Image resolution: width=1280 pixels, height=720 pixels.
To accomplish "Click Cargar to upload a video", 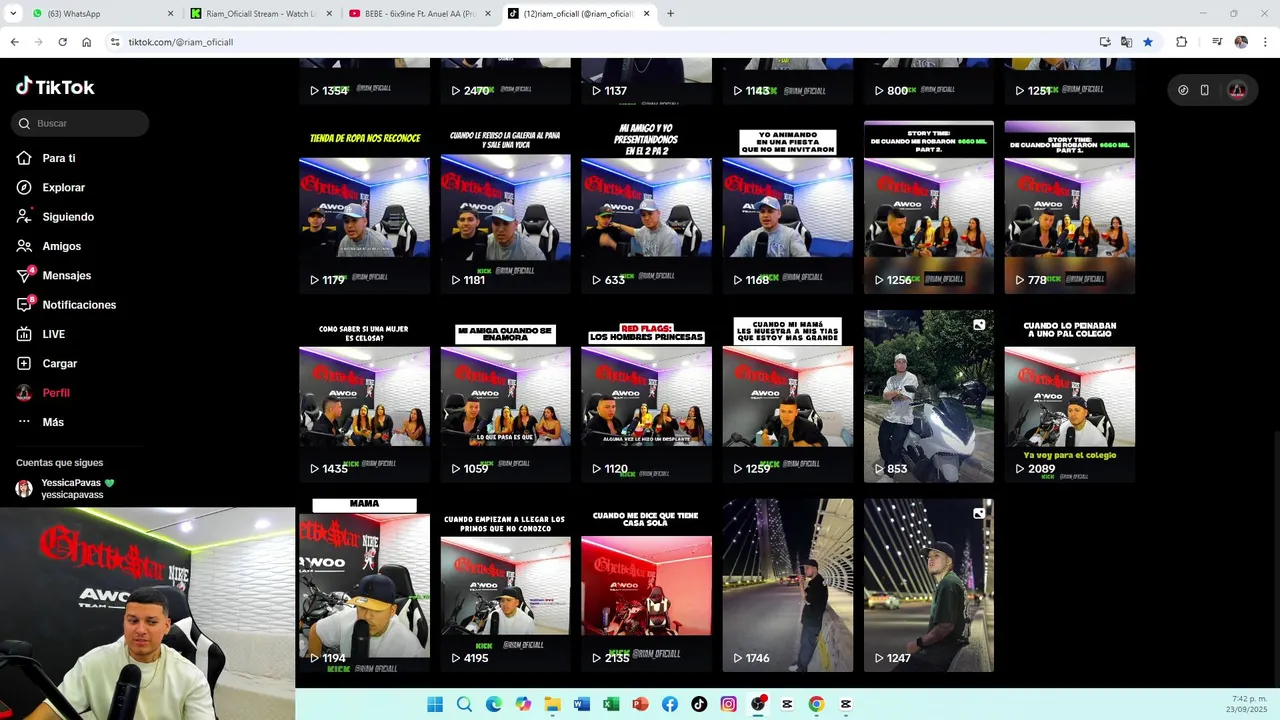I will 59,363.
